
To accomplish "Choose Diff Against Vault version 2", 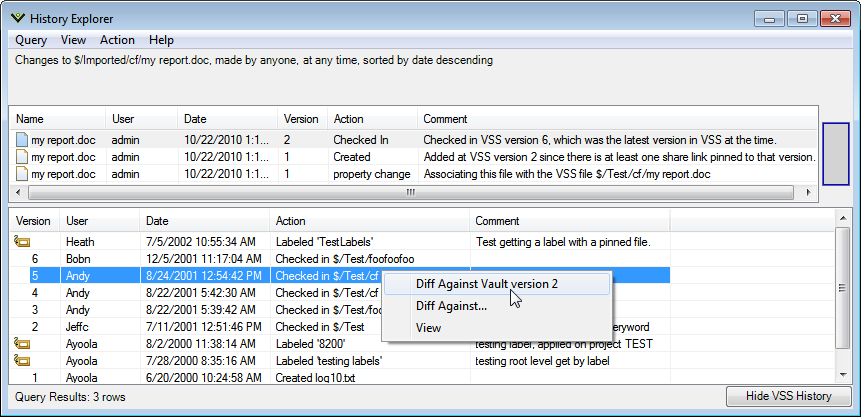I will [486, 284].
